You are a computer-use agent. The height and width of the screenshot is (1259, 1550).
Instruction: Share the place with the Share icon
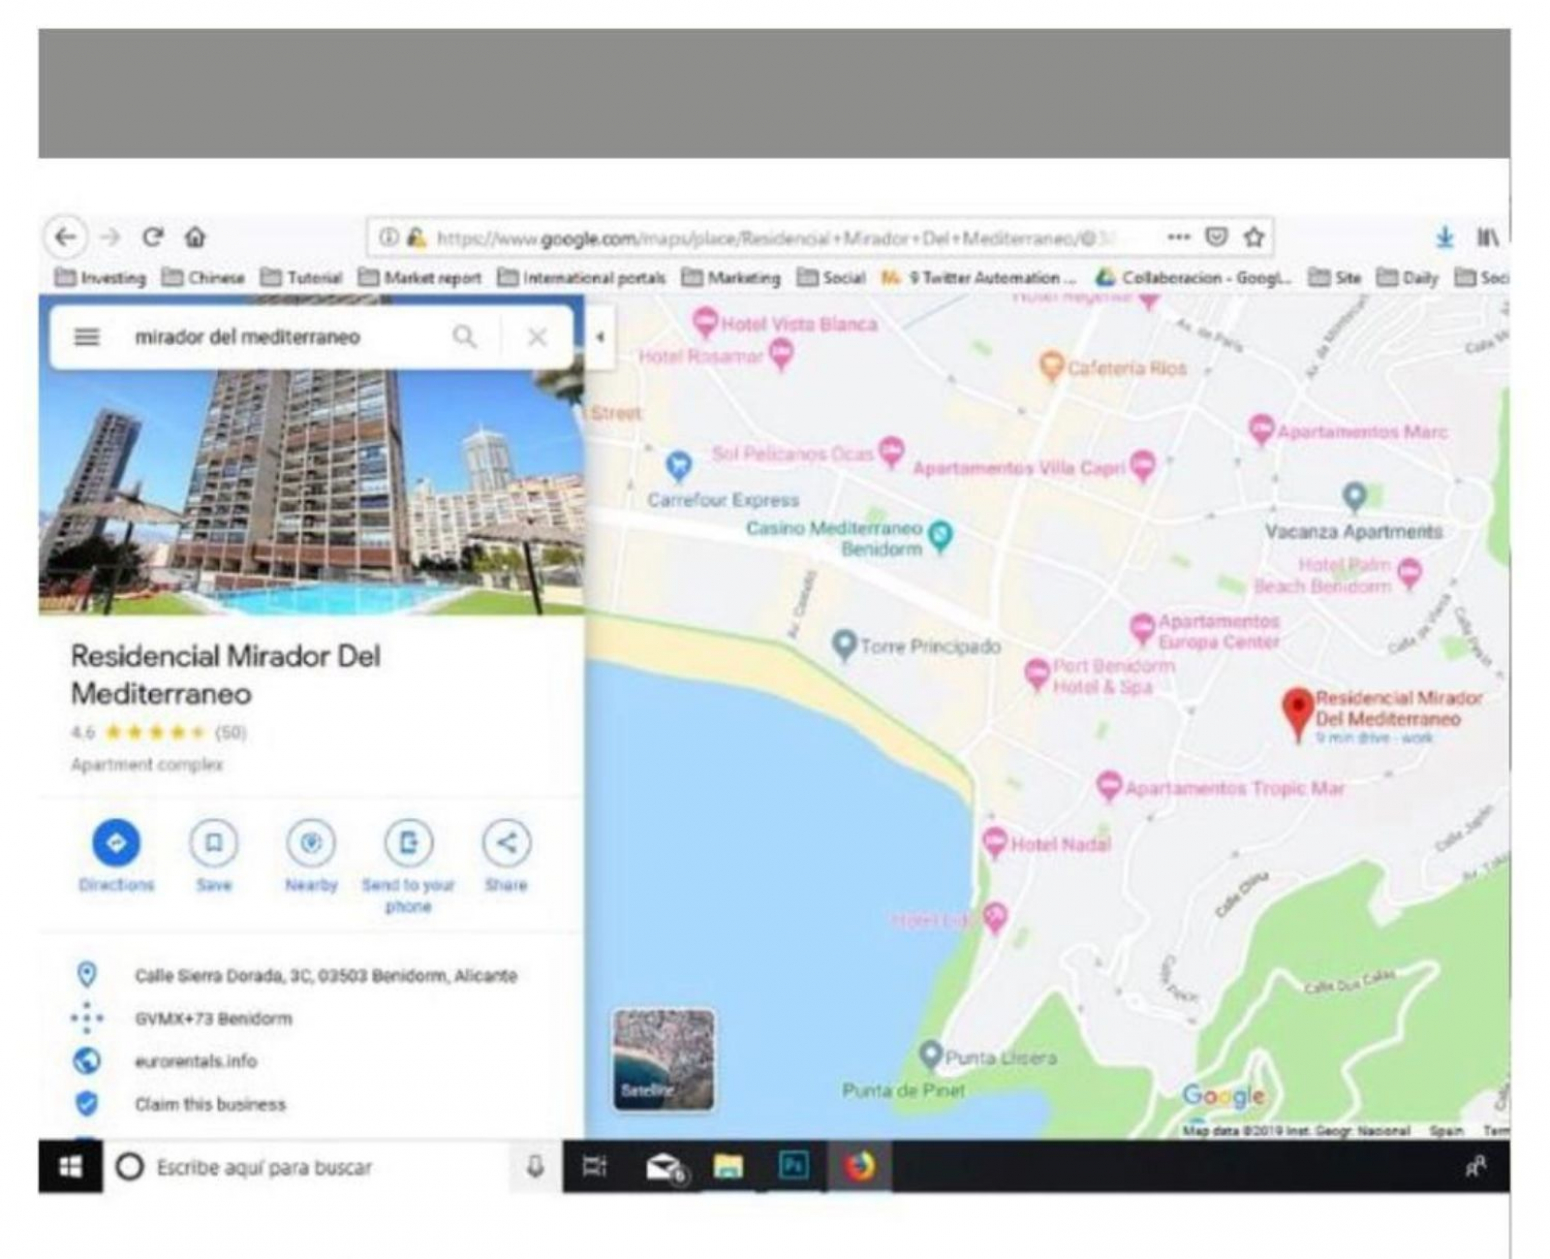[x=506, y=843]
